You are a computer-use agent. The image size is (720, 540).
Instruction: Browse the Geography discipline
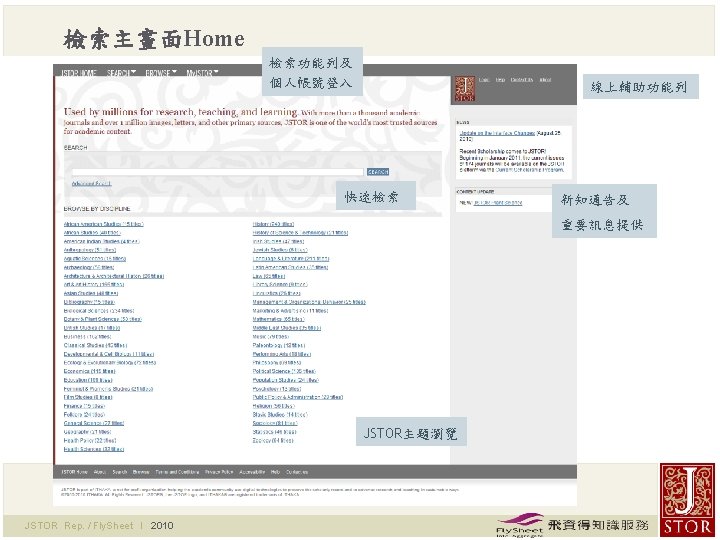(87, 432)
